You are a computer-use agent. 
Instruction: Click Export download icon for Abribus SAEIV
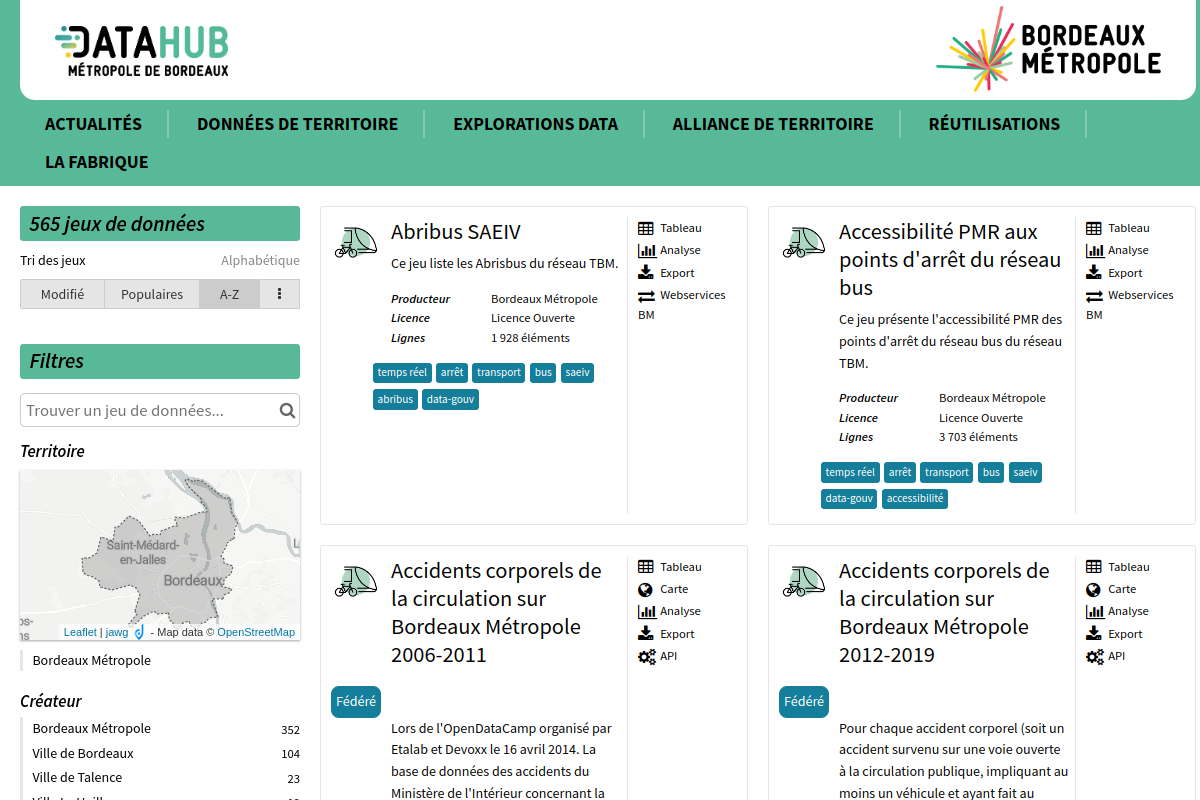646,273
